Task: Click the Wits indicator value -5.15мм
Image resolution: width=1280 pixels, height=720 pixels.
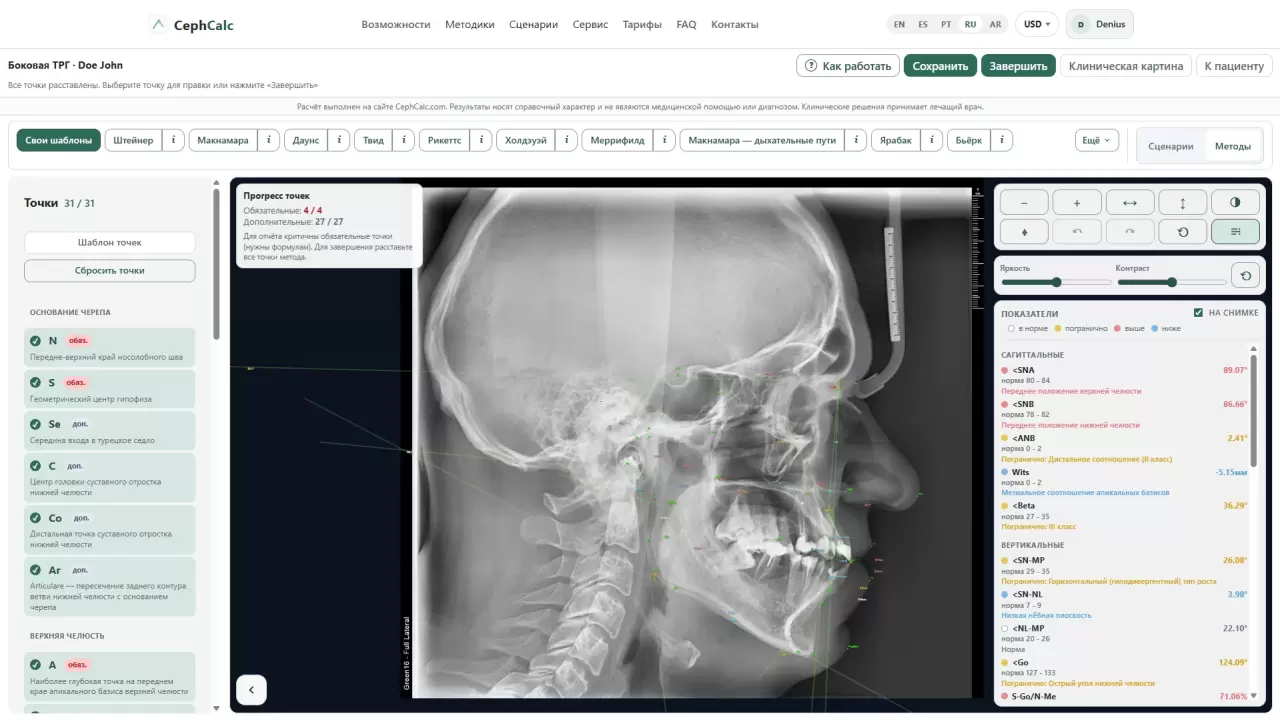Action: pos(1231,472)
